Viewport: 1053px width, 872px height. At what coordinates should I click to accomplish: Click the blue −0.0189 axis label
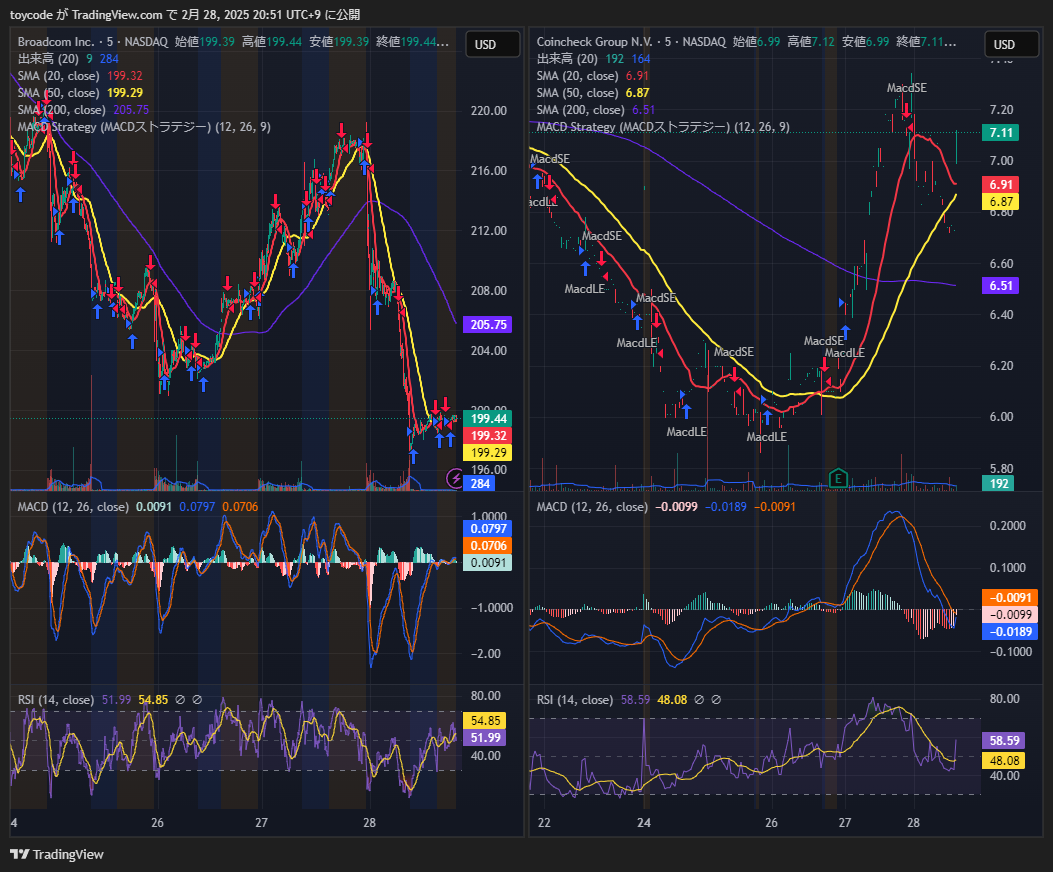pos(1011,631)
